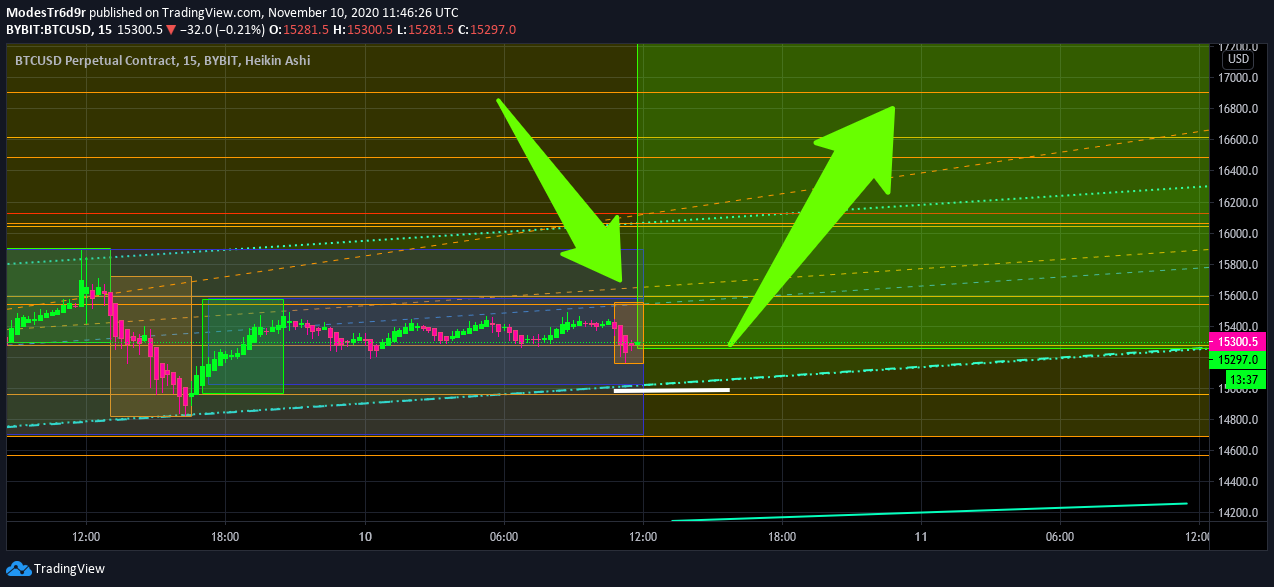This screenshot has width=1274, height=587.
Task: Click the high value H:15300.5
Action: 363,30
